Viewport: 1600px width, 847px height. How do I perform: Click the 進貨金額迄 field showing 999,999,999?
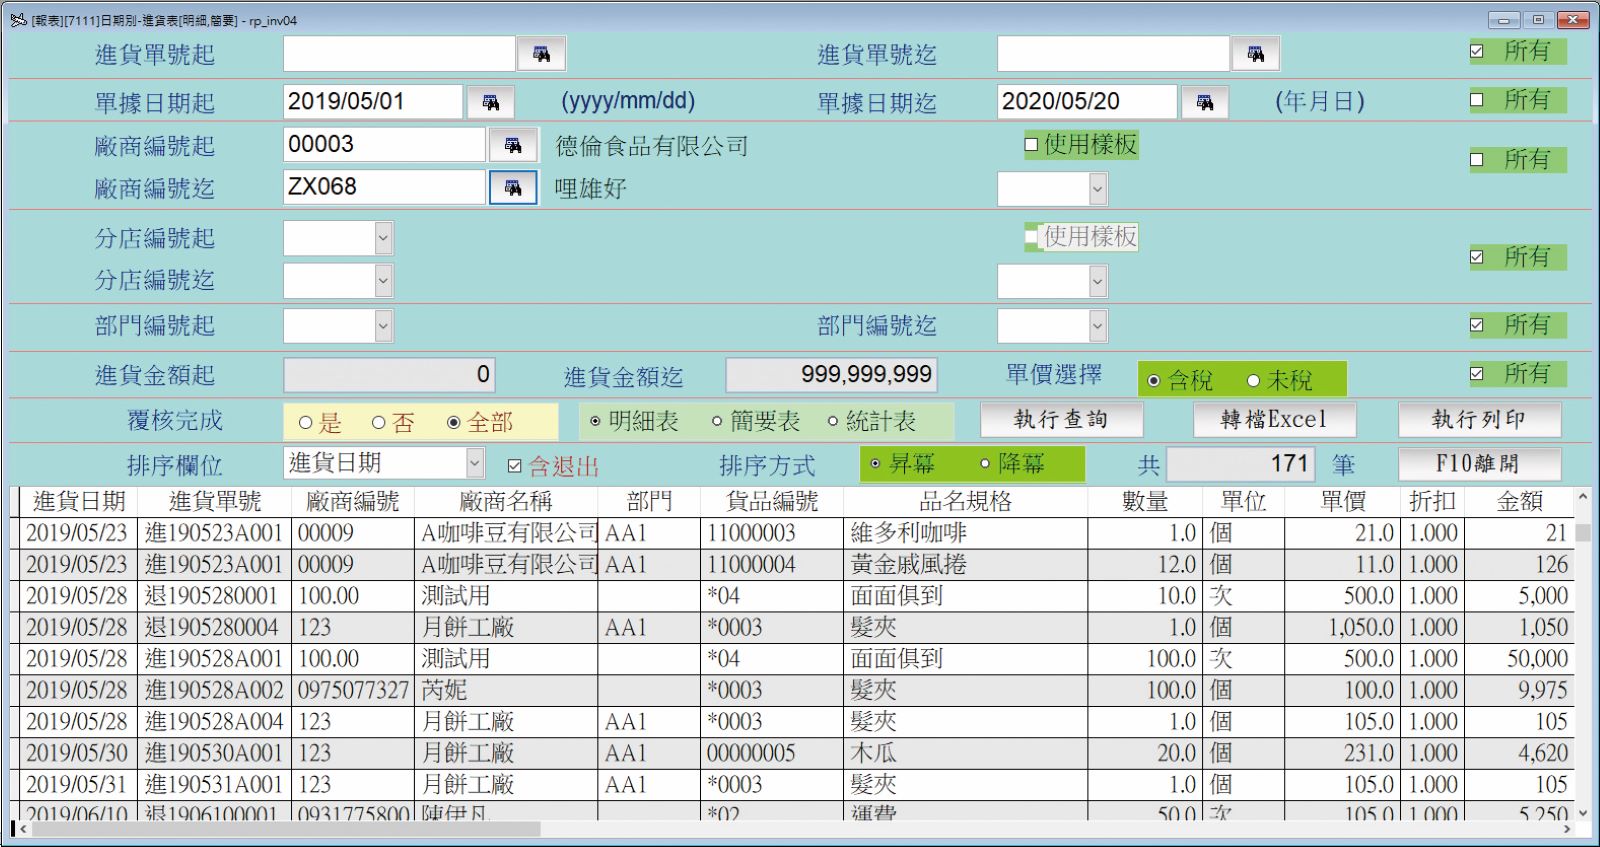[x=832, y=375]
